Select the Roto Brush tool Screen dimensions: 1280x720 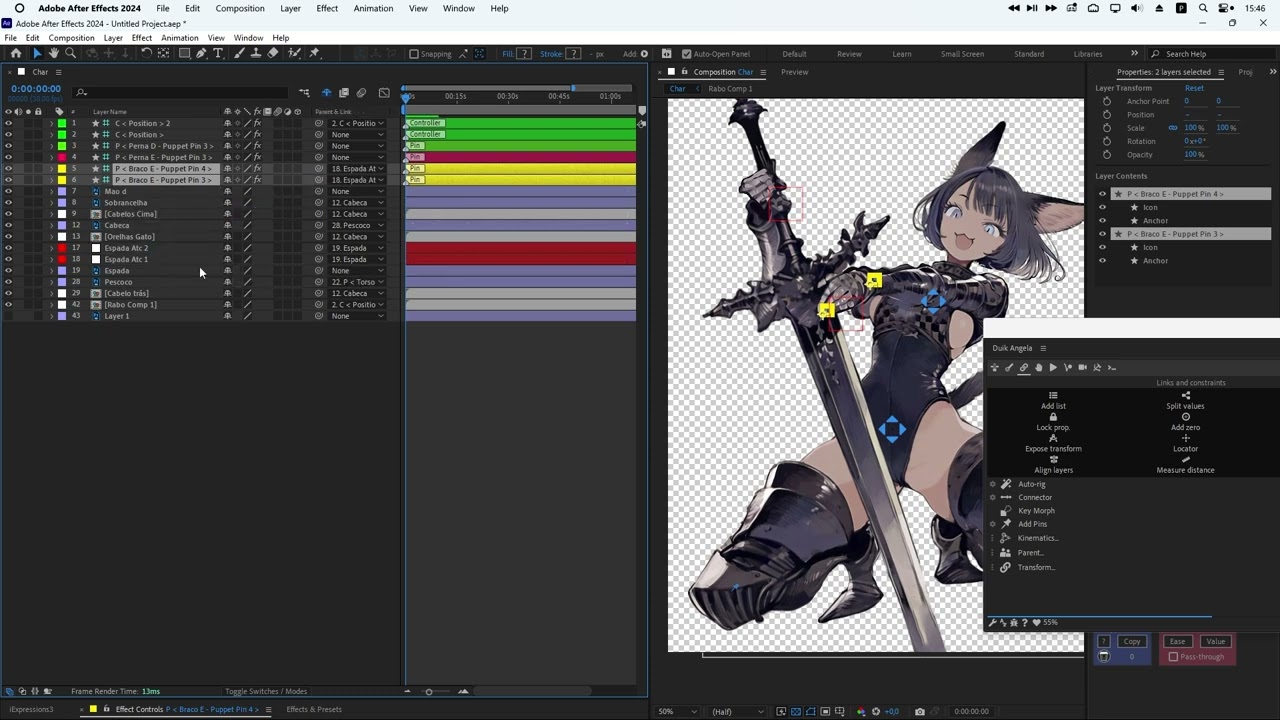(294, 54)
